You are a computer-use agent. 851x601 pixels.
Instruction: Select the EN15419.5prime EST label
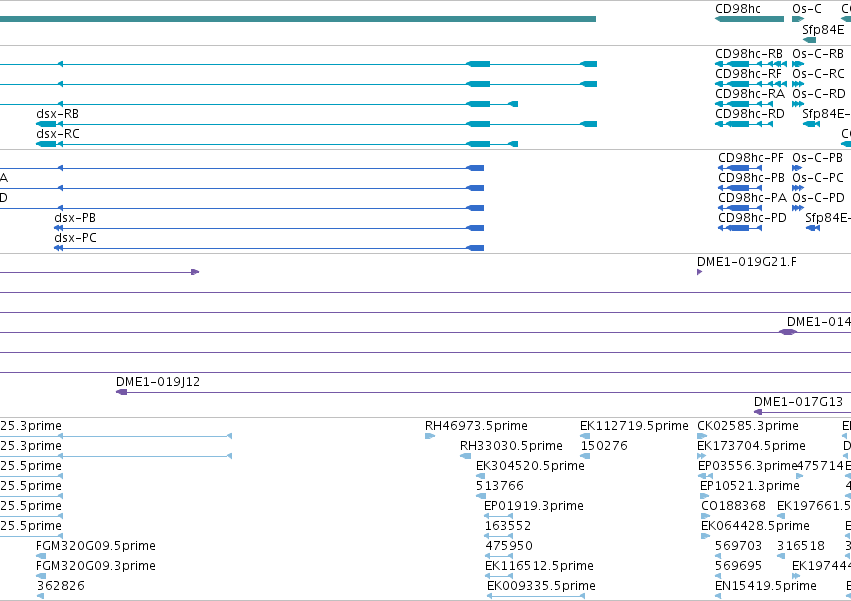tap(765, 586)
